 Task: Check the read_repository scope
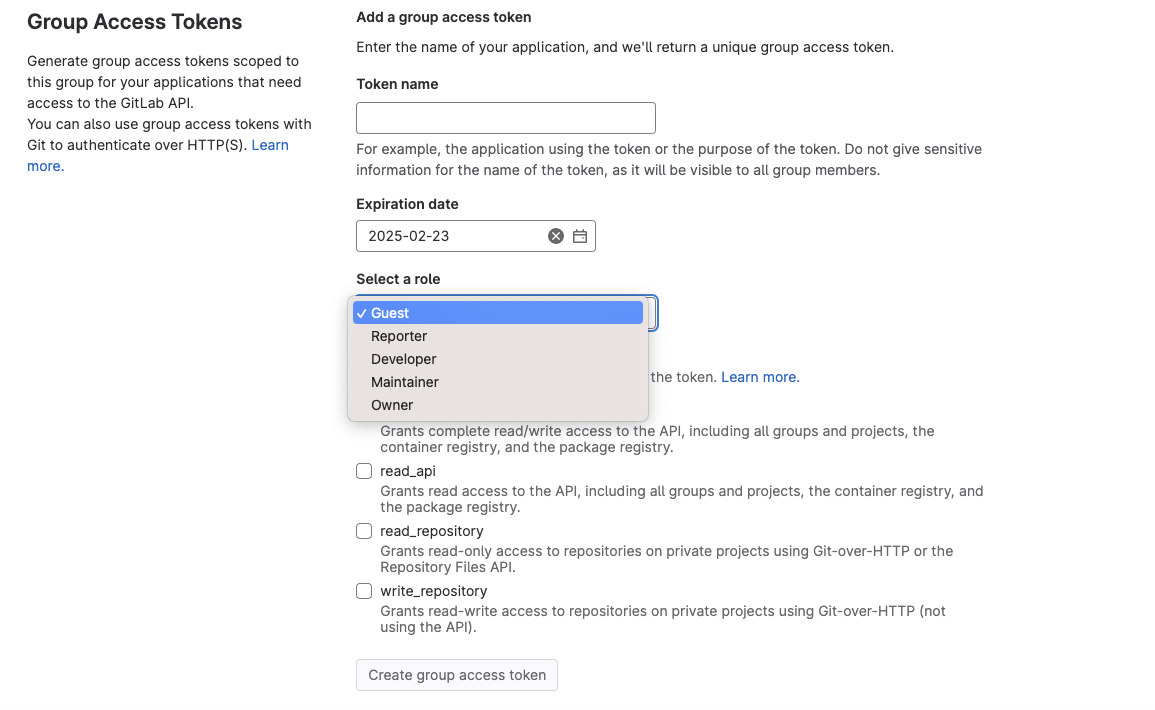364,532
